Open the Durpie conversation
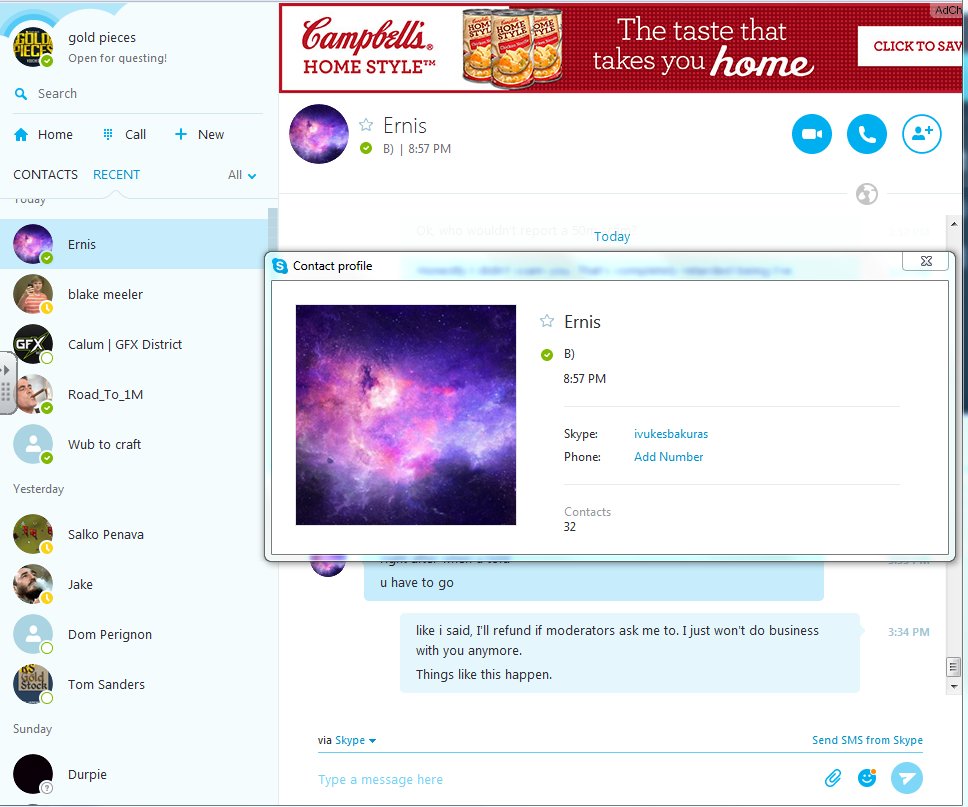The width and height of the screenshot is (968, 807). (x=135, y=774)
